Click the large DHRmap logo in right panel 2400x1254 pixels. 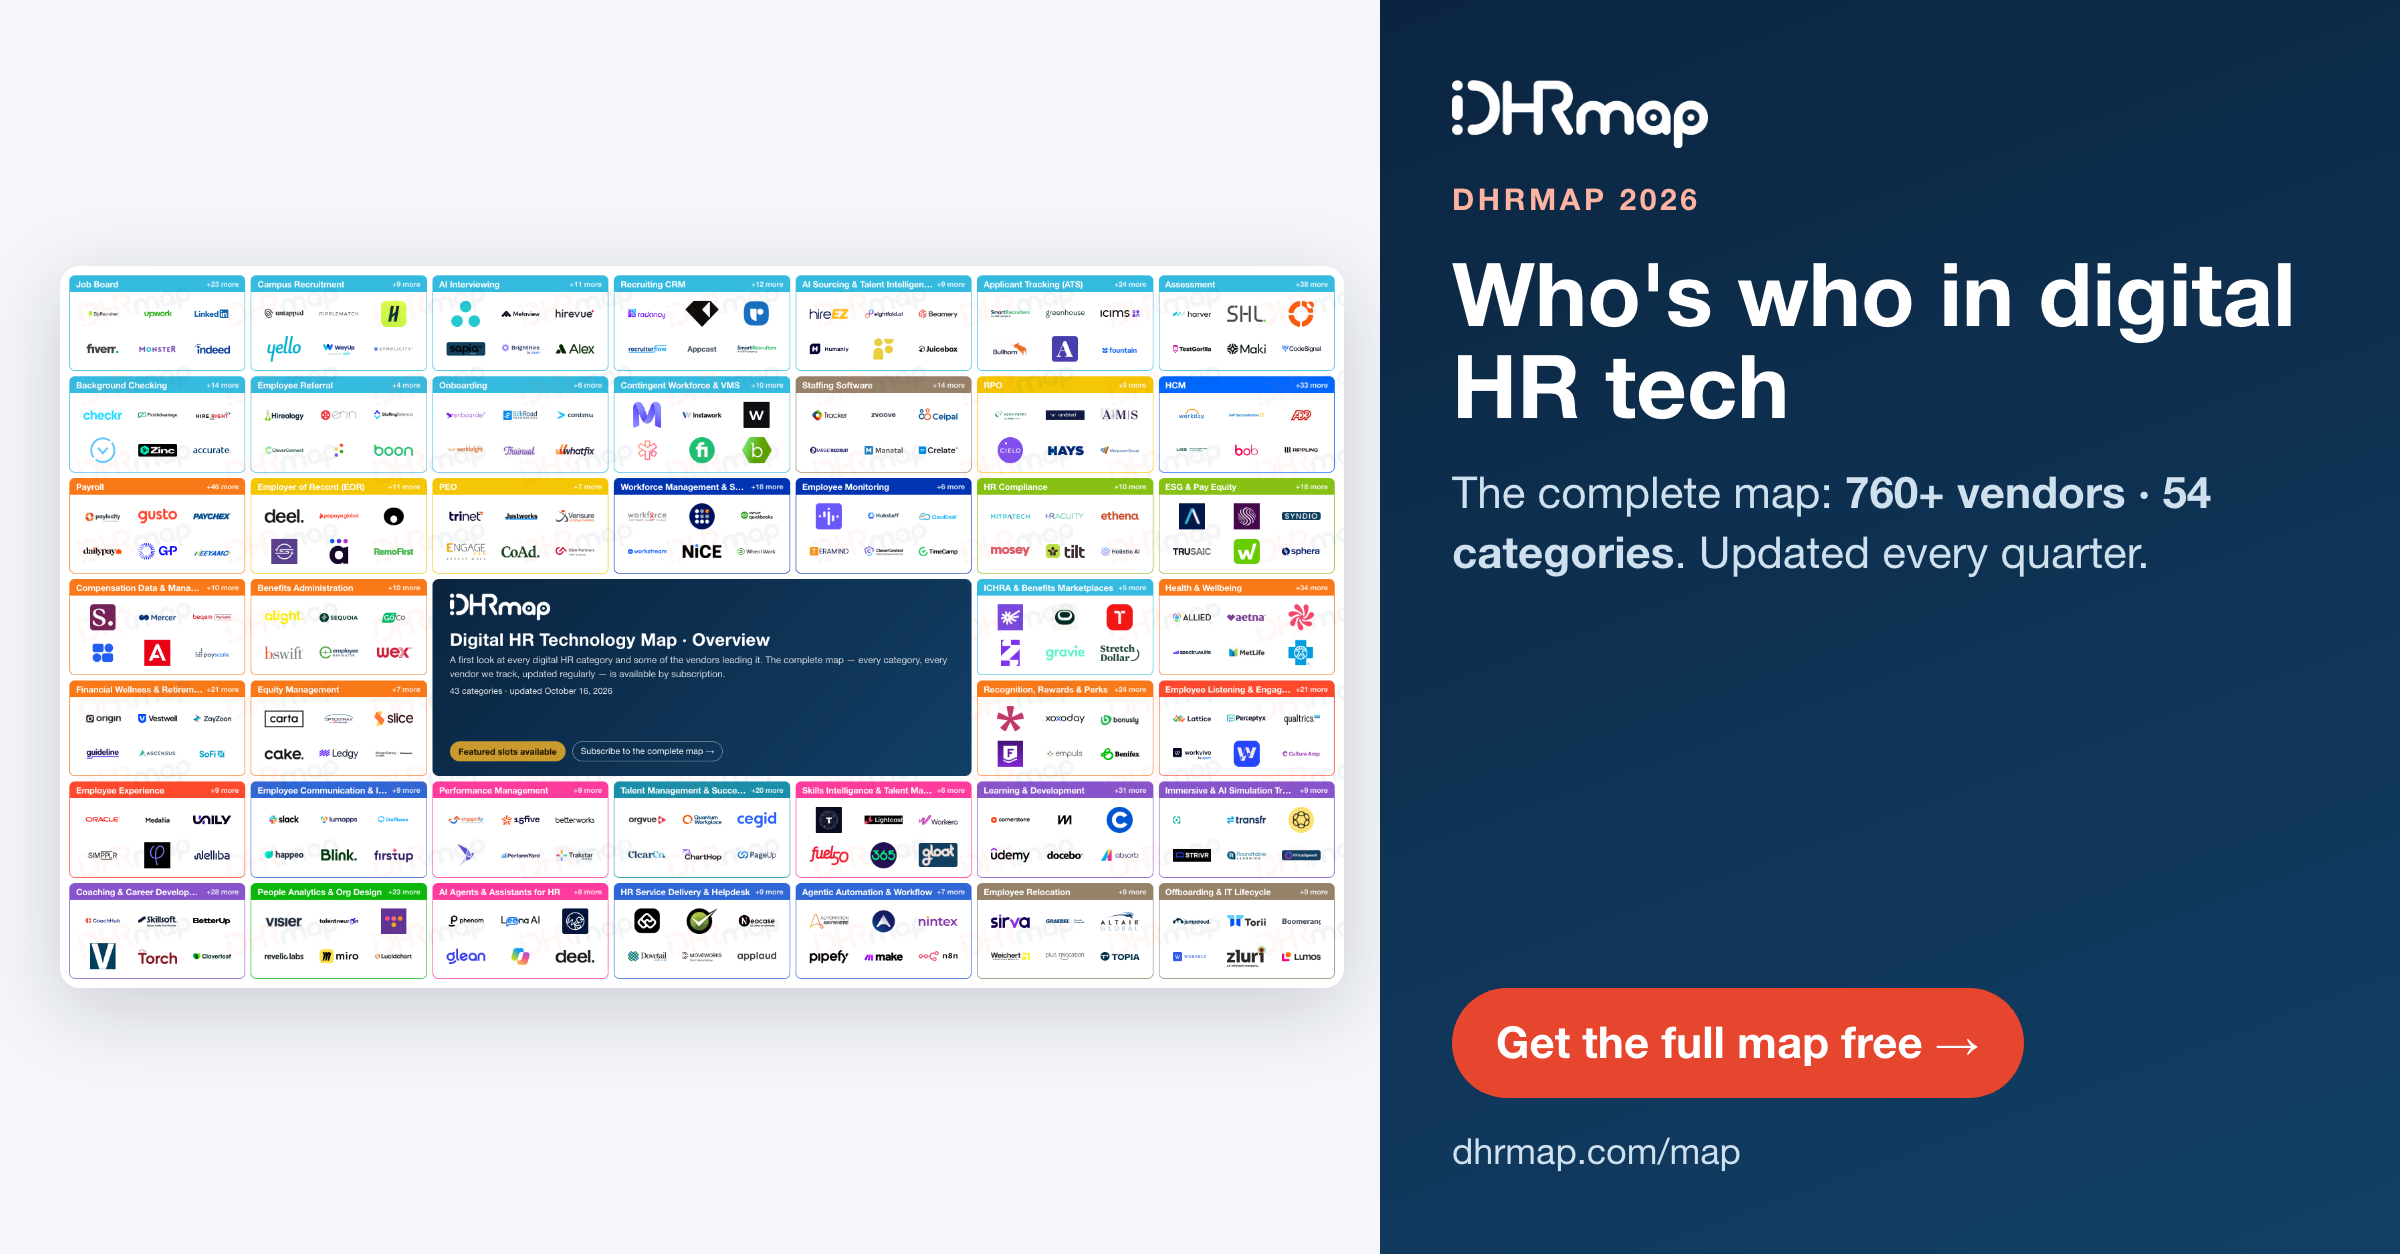point(1580,113)
